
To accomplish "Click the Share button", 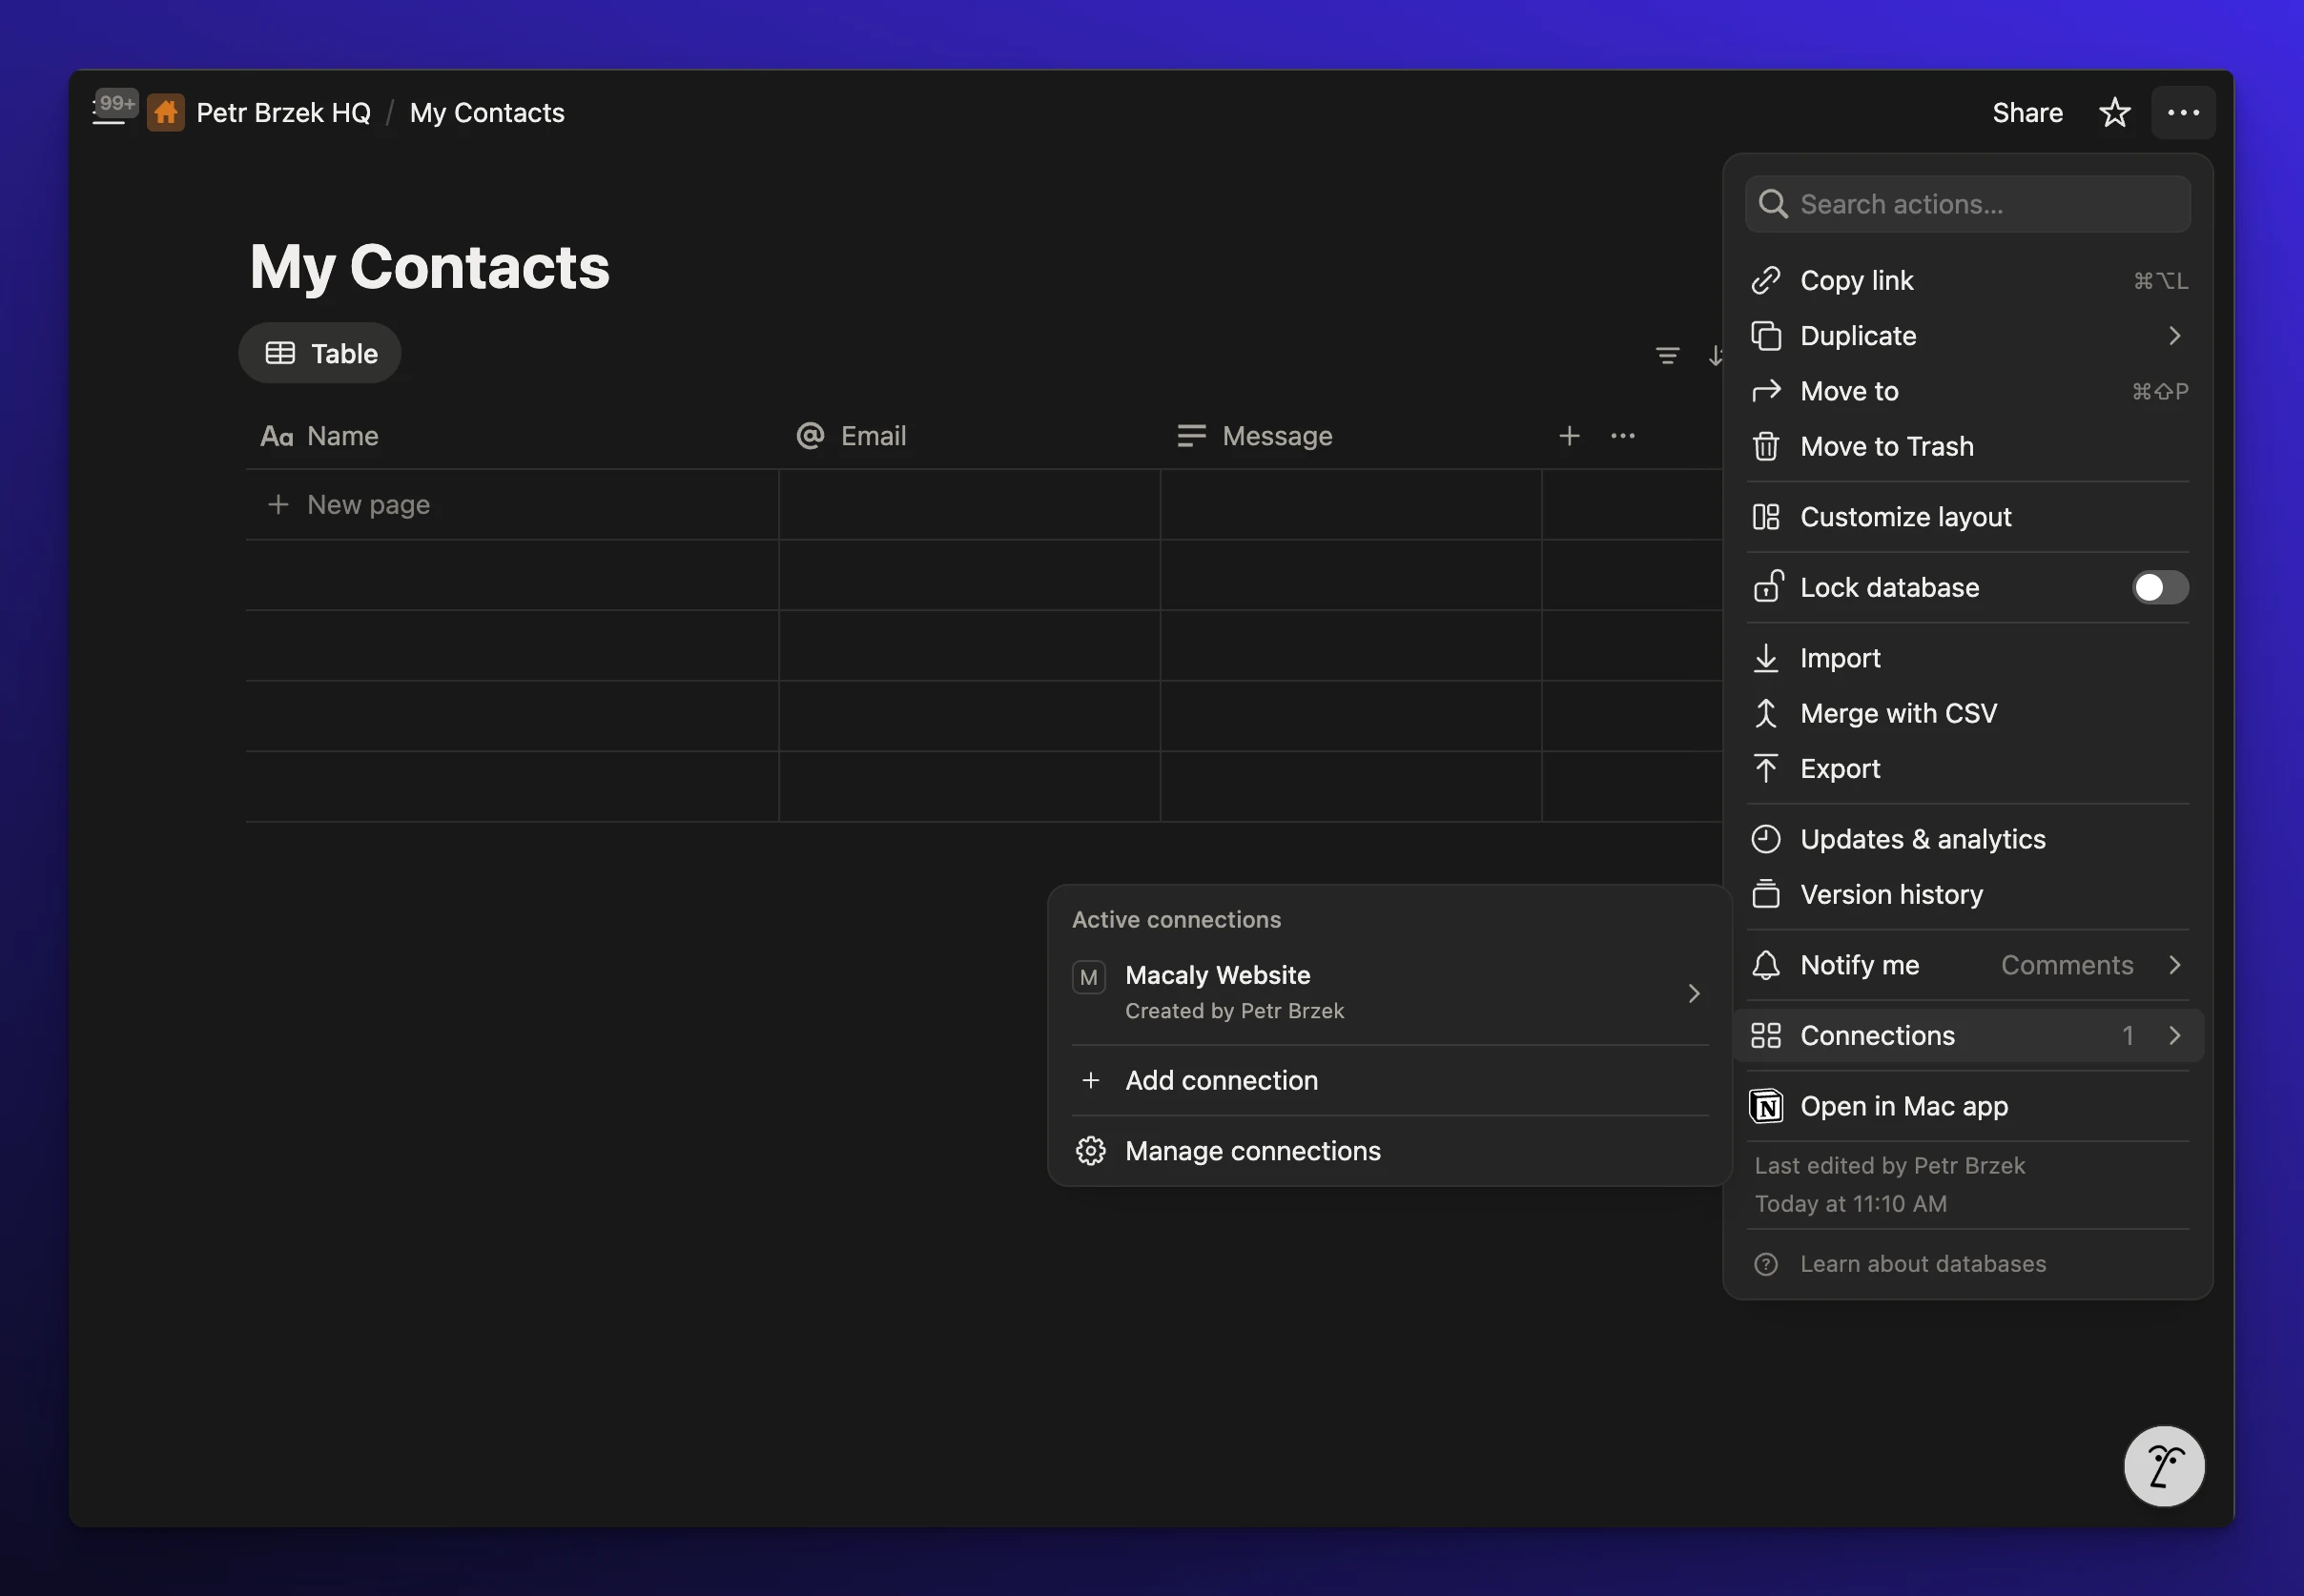I will (x=2027, y=112).
